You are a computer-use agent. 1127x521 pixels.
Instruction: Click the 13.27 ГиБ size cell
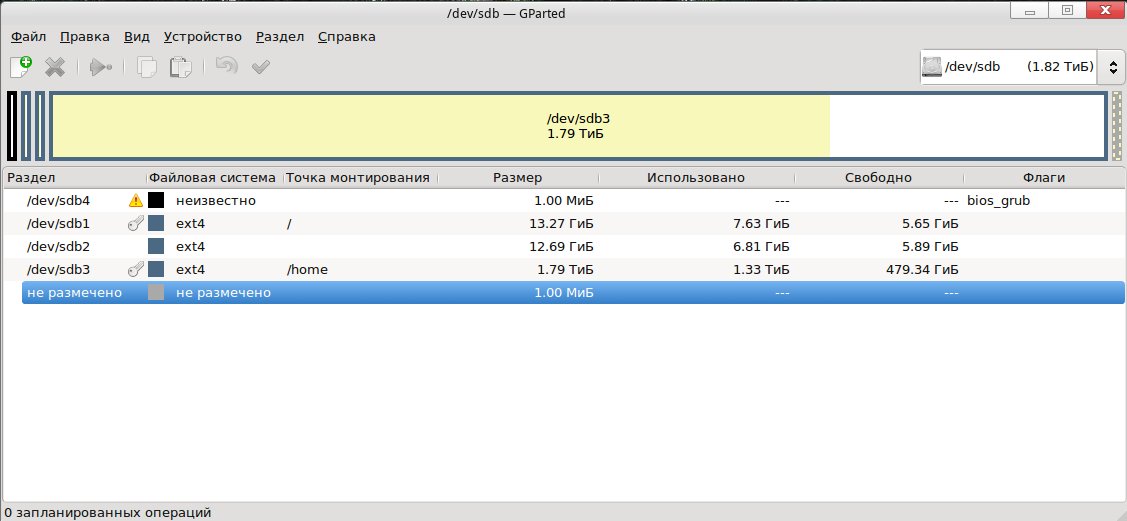point(561,223)
